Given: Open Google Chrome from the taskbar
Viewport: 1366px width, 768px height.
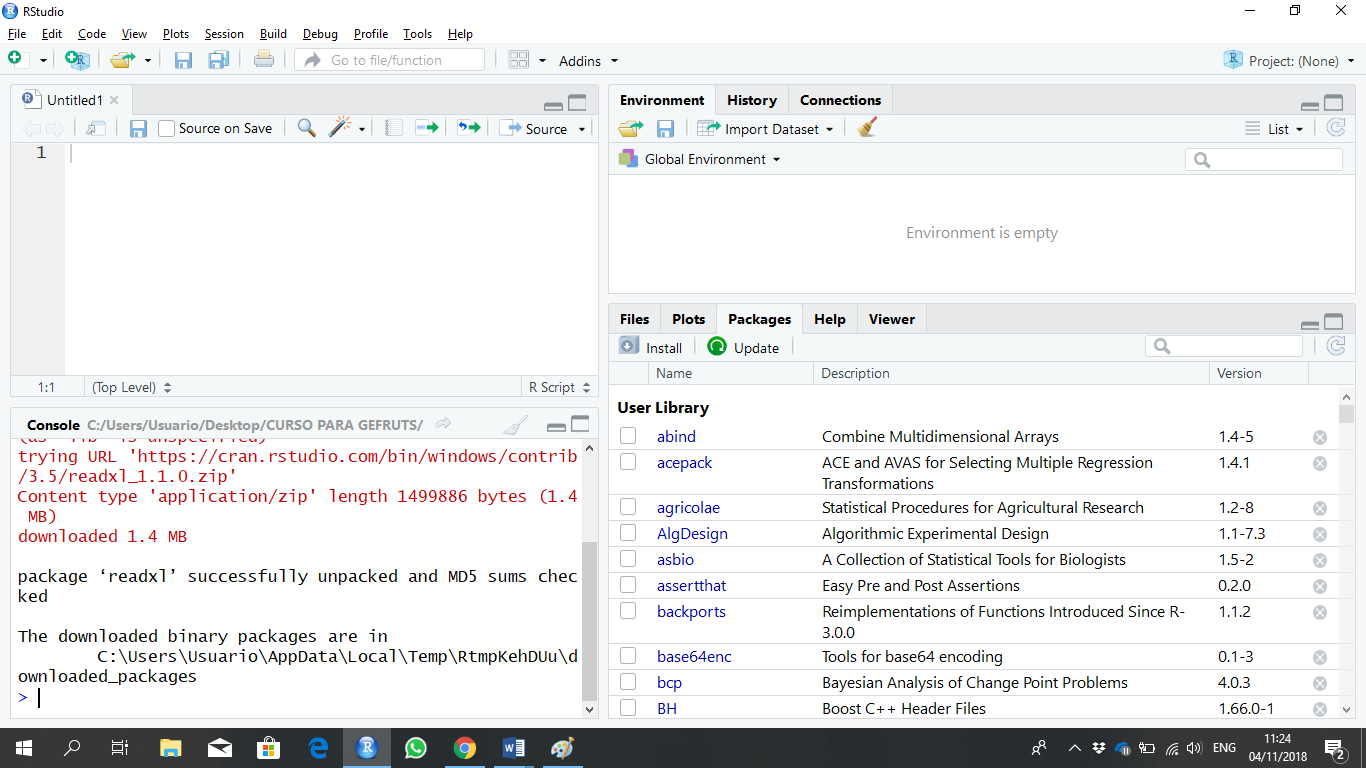Looking at the screenshot, I should 464,747.
